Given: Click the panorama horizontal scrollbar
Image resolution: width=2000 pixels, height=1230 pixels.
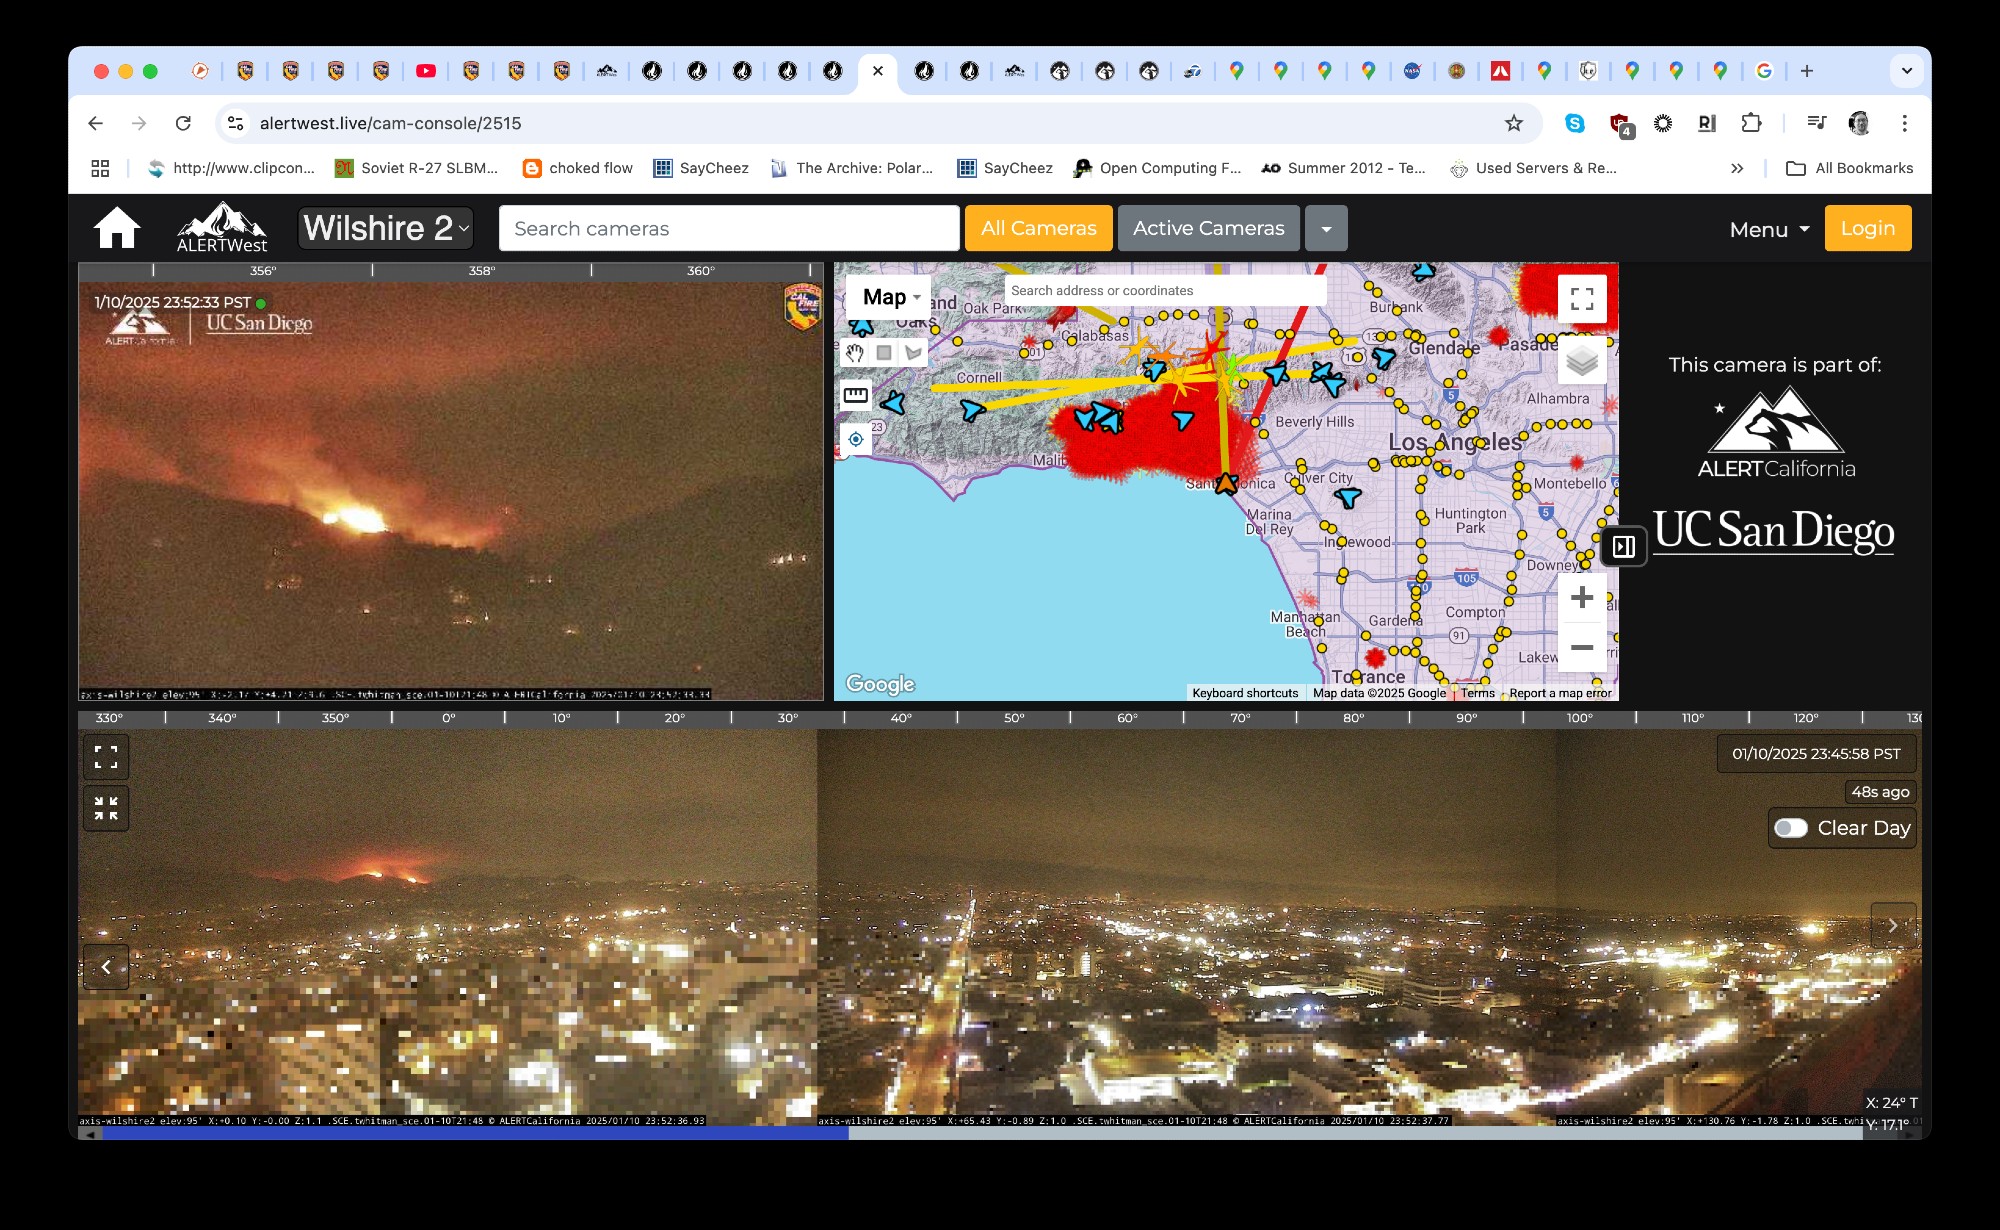Looking at the screenshot, I should point(475,1133).
